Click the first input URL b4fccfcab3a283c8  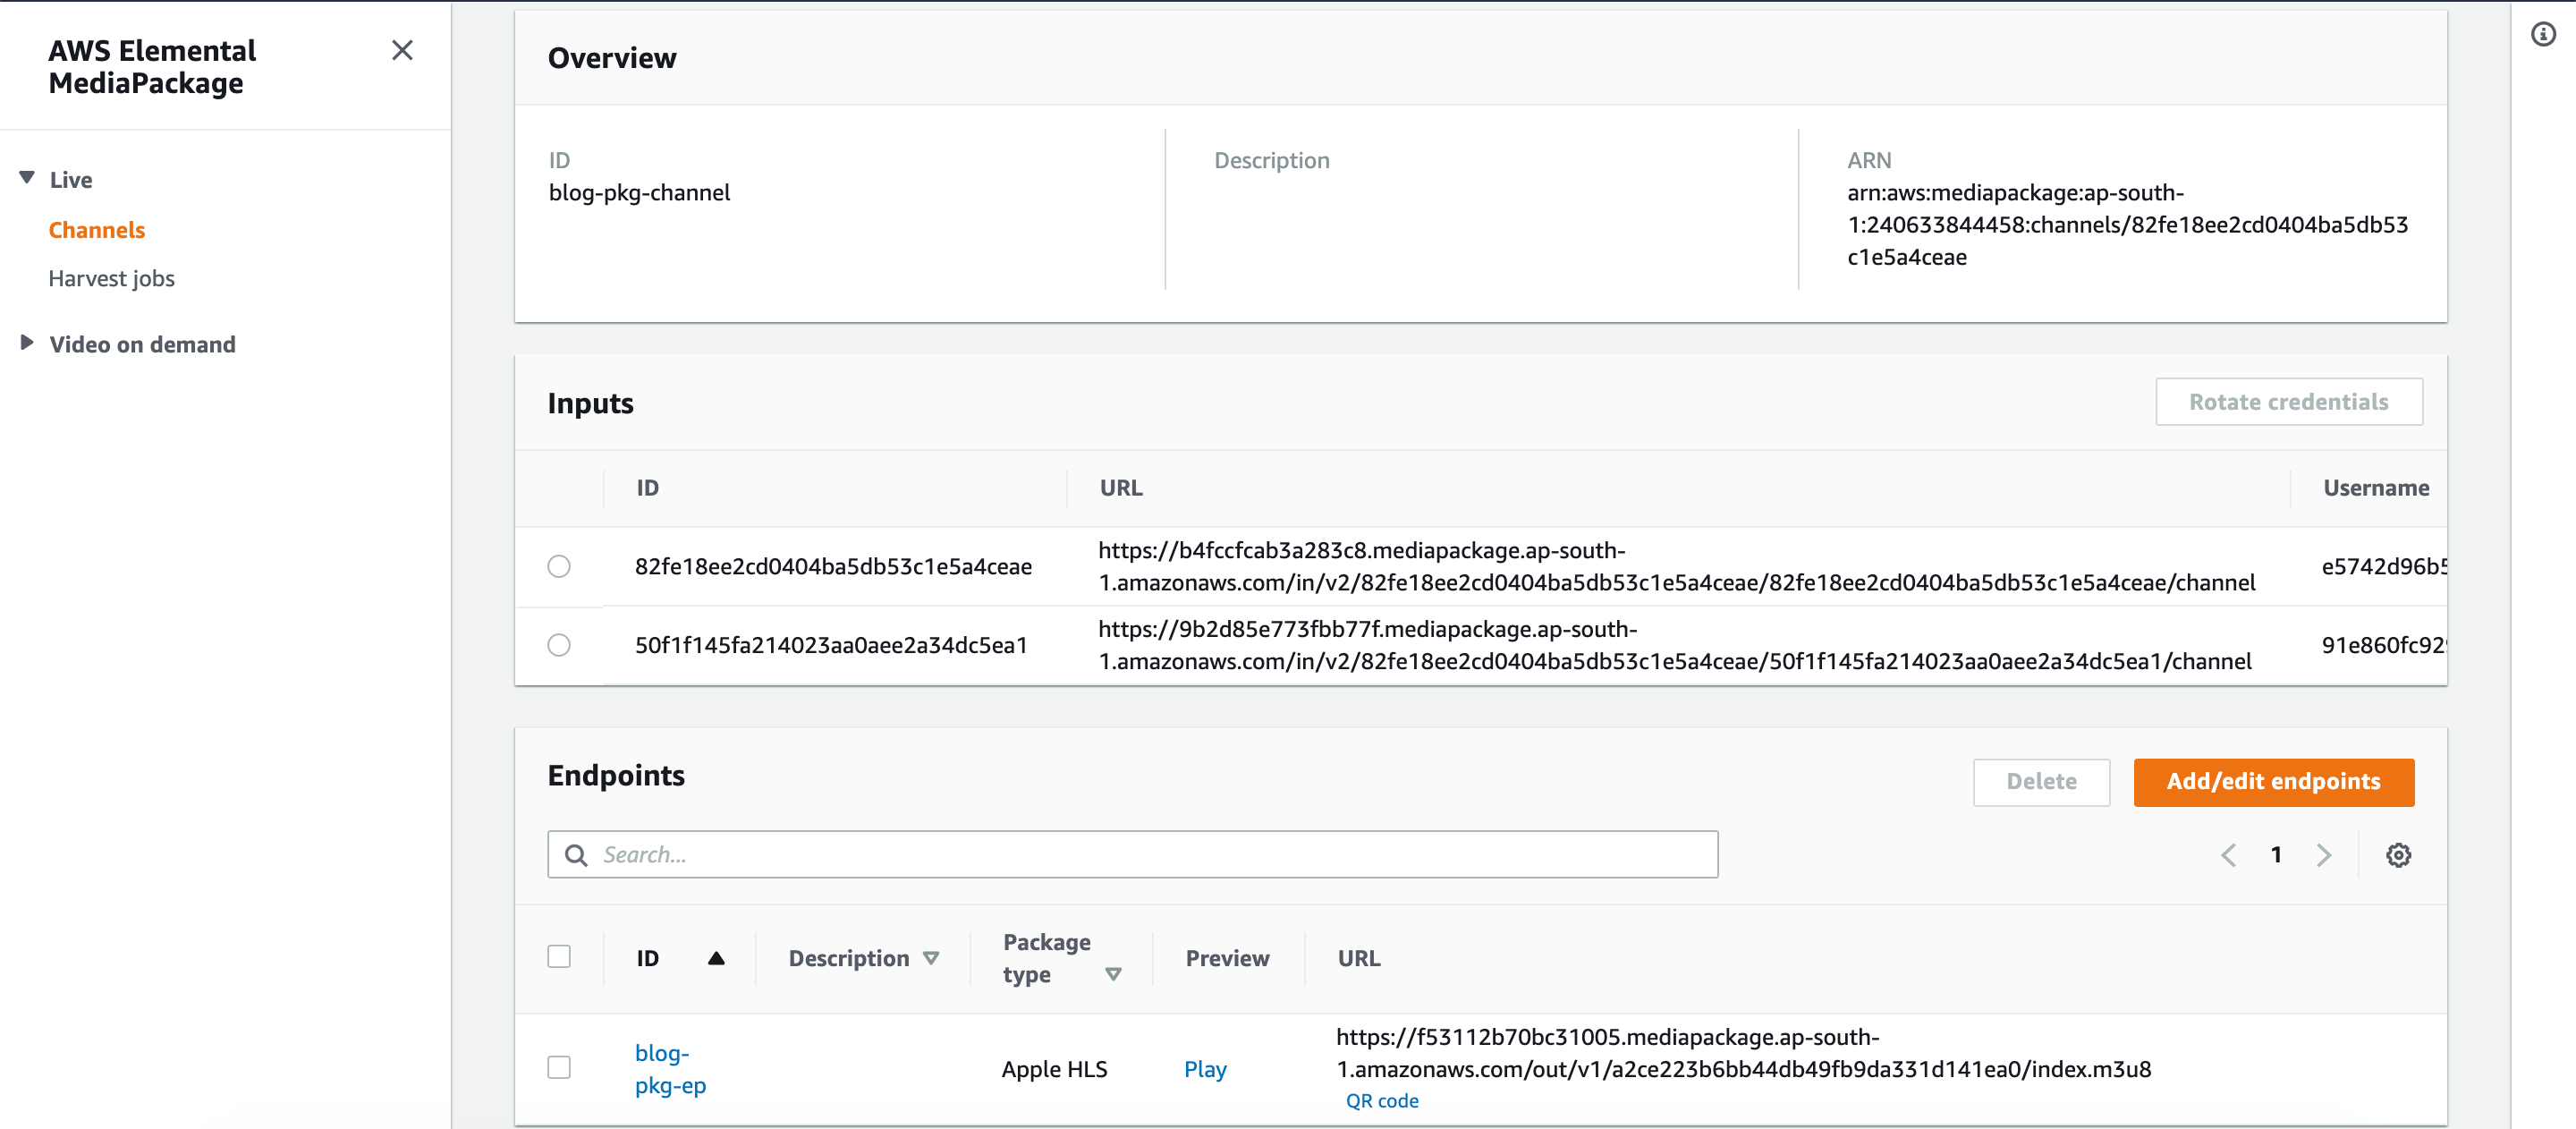(1677, 566)
